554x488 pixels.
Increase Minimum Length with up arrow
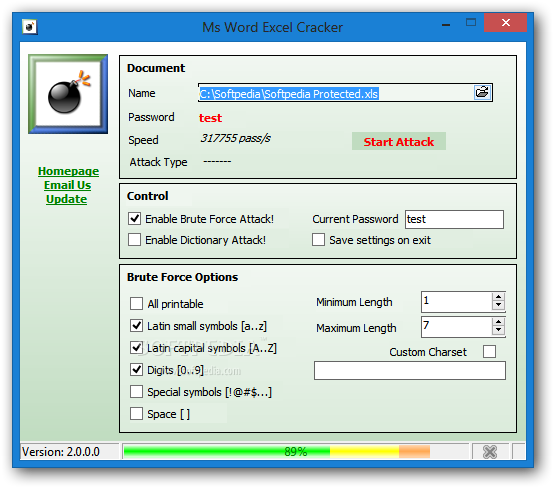[x=499, y=297]
